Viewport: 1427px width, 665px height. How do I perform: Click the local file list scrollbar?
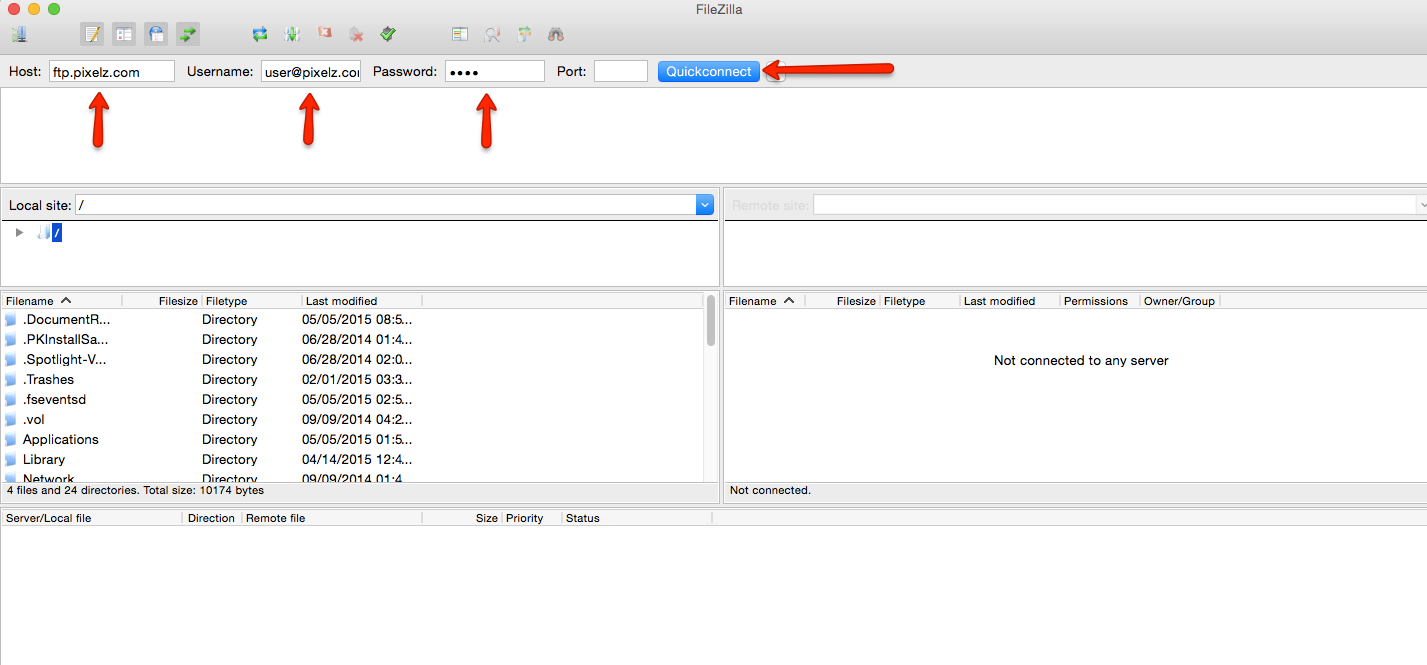[x=711, y=320]
